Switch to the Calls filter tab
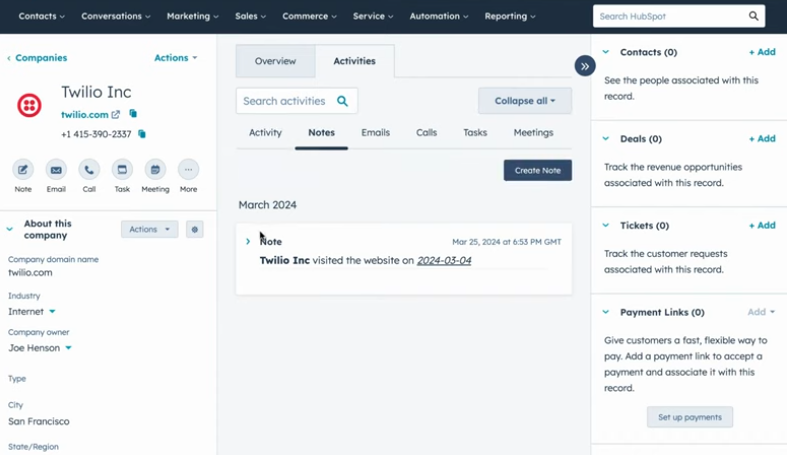Viewport: 787px width, 455px height. (427, 133)
